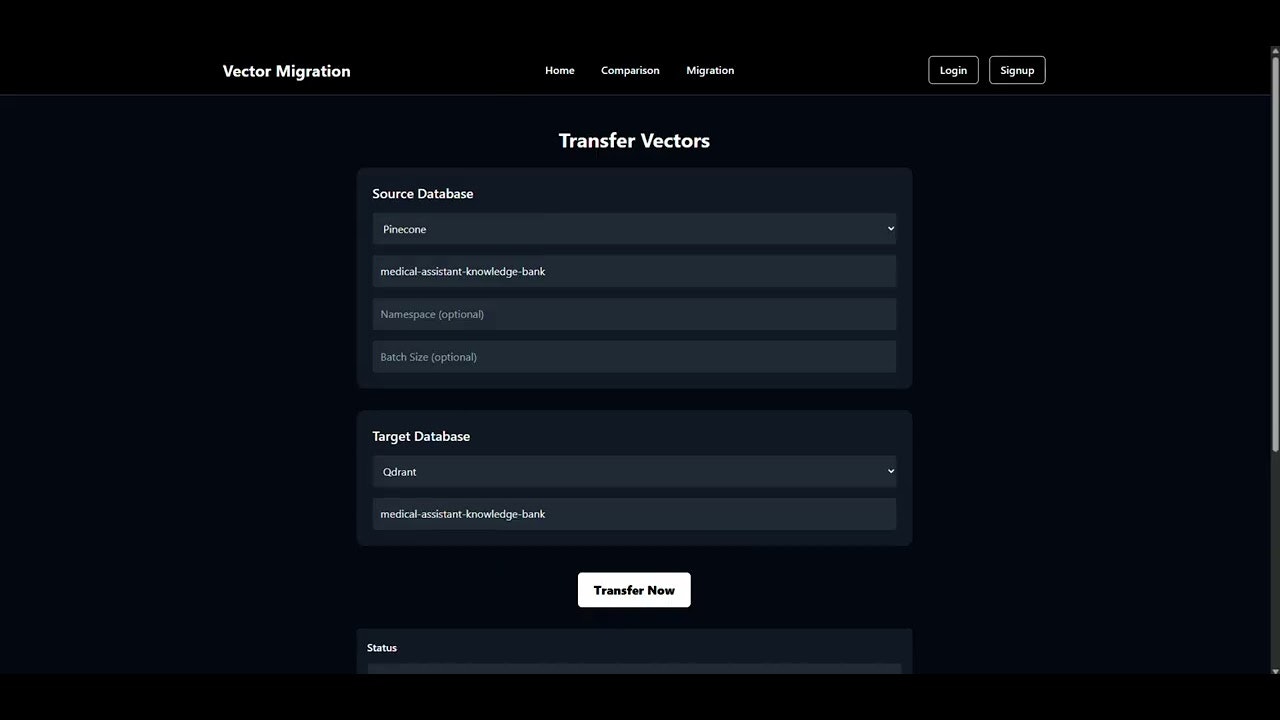Click the Qdrant selector chevron arrow
1280x720 pixels.
click(x=888, y=471)
